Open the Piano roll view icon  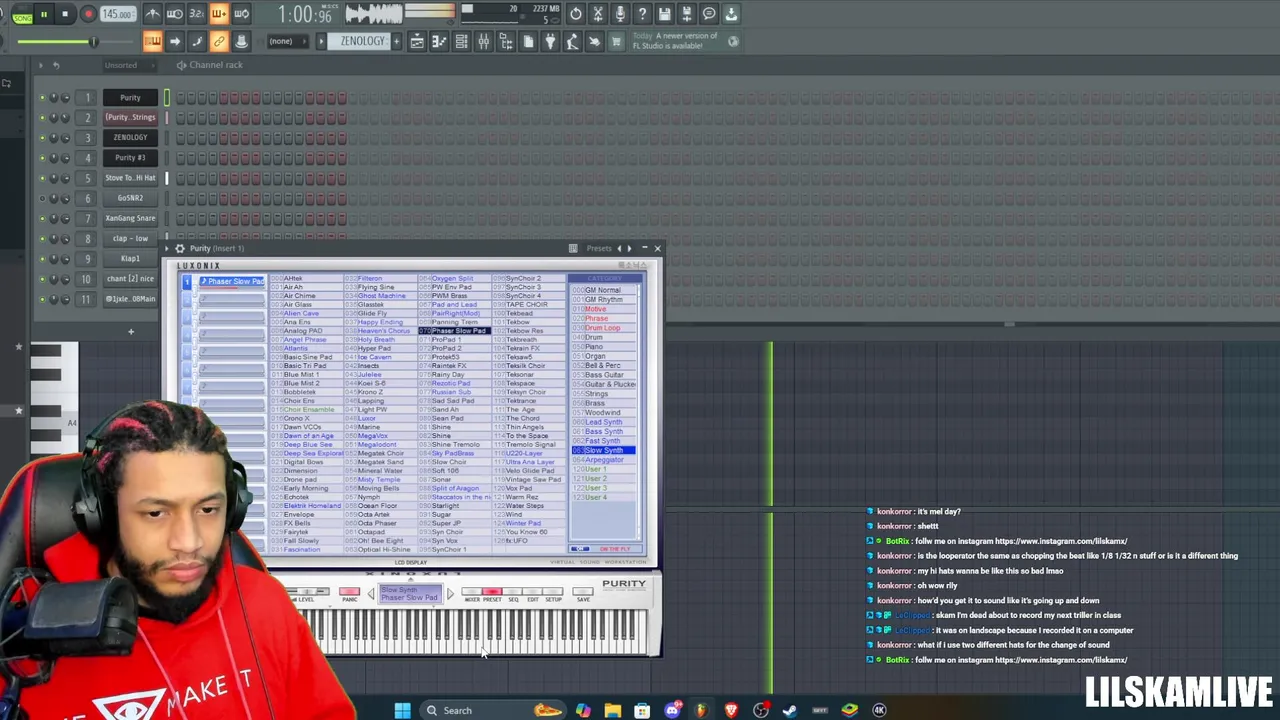[x=439, y=41]
